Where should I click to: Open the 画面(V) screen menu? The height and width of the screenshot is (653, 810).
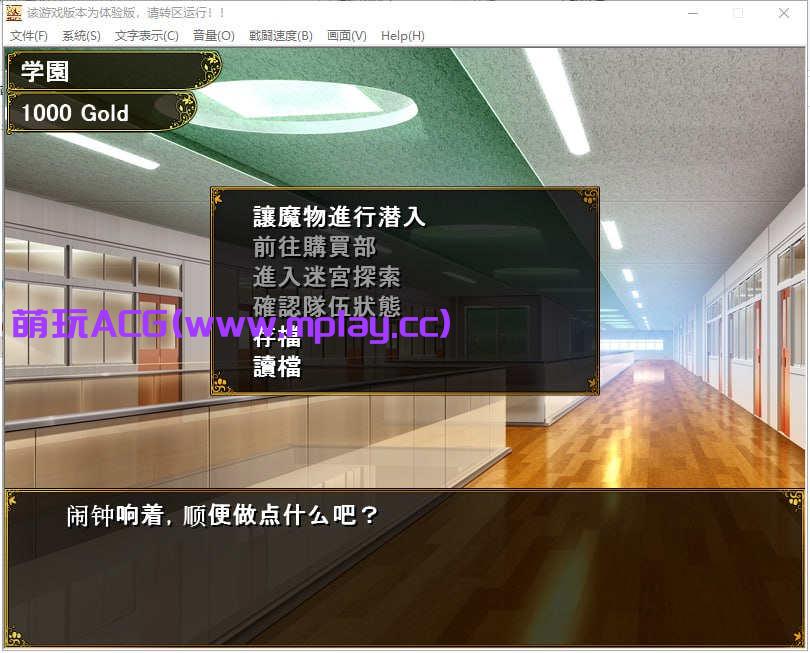pos(346,35)
